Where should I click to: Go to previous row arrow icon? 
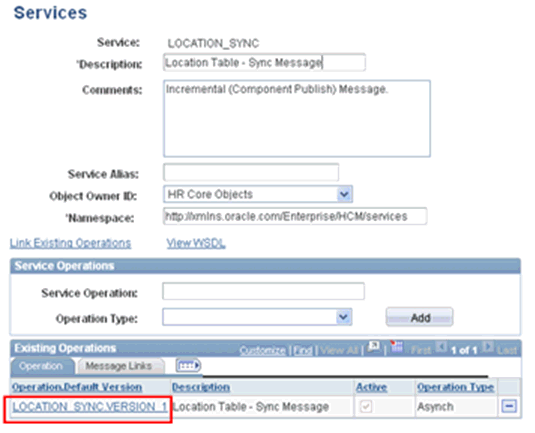coord(440,348)
